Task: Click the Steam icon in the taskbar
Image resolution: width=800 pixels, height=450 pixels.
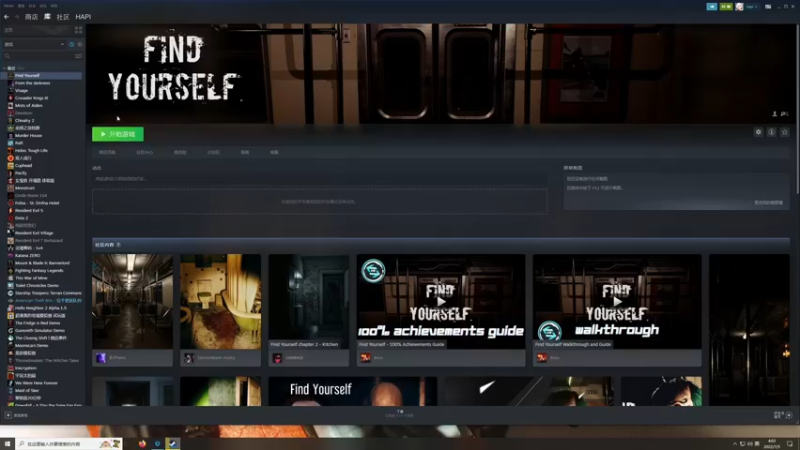Action: [172, 444]
